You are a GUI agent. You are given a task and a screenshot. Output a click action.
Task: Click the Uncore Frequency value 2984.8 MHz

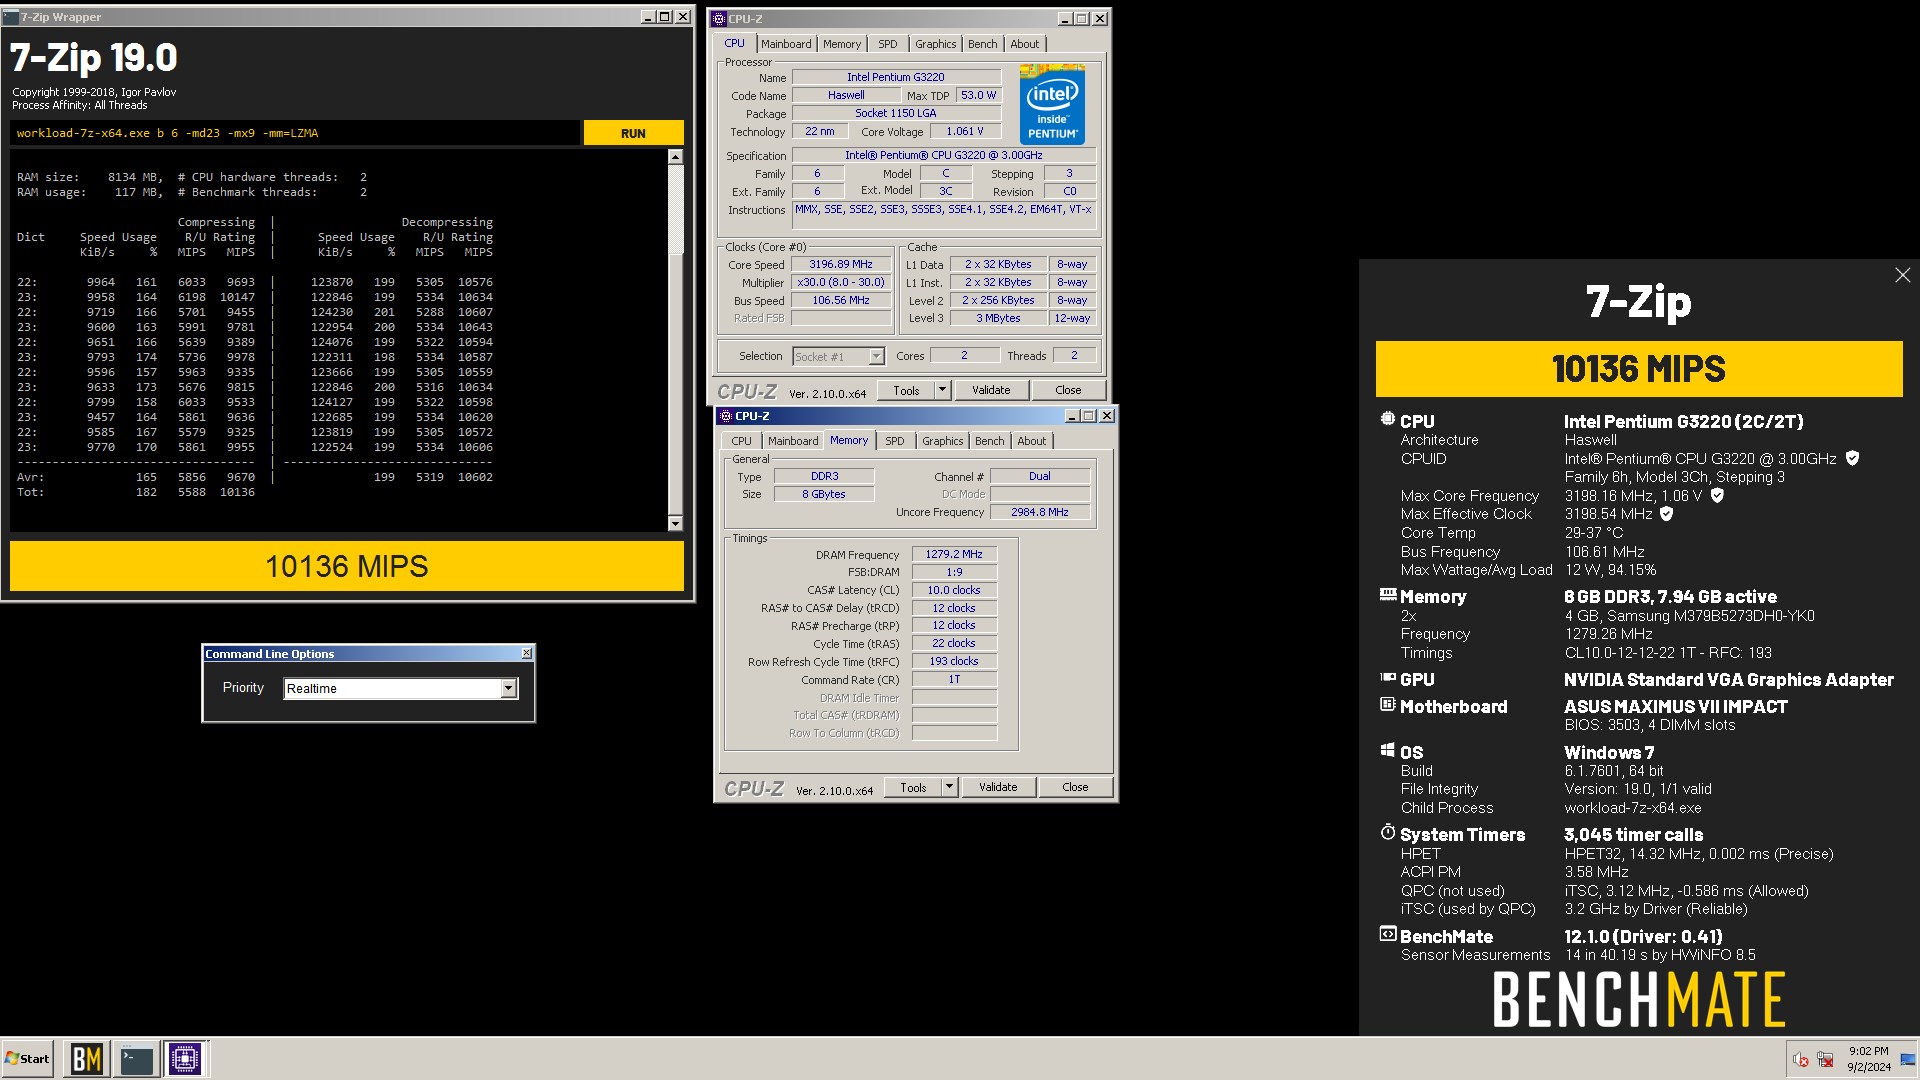click(1039, 512)
